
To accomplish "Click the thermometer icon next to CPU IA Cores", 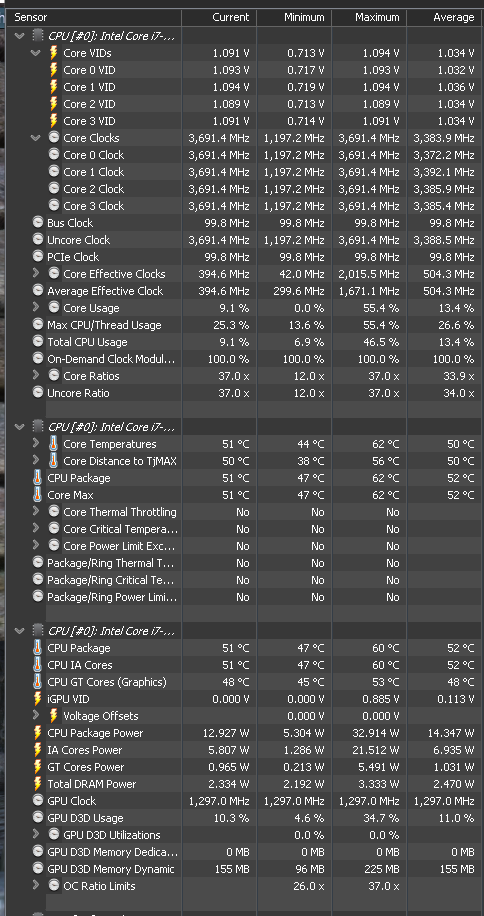I will click(38, 664).
